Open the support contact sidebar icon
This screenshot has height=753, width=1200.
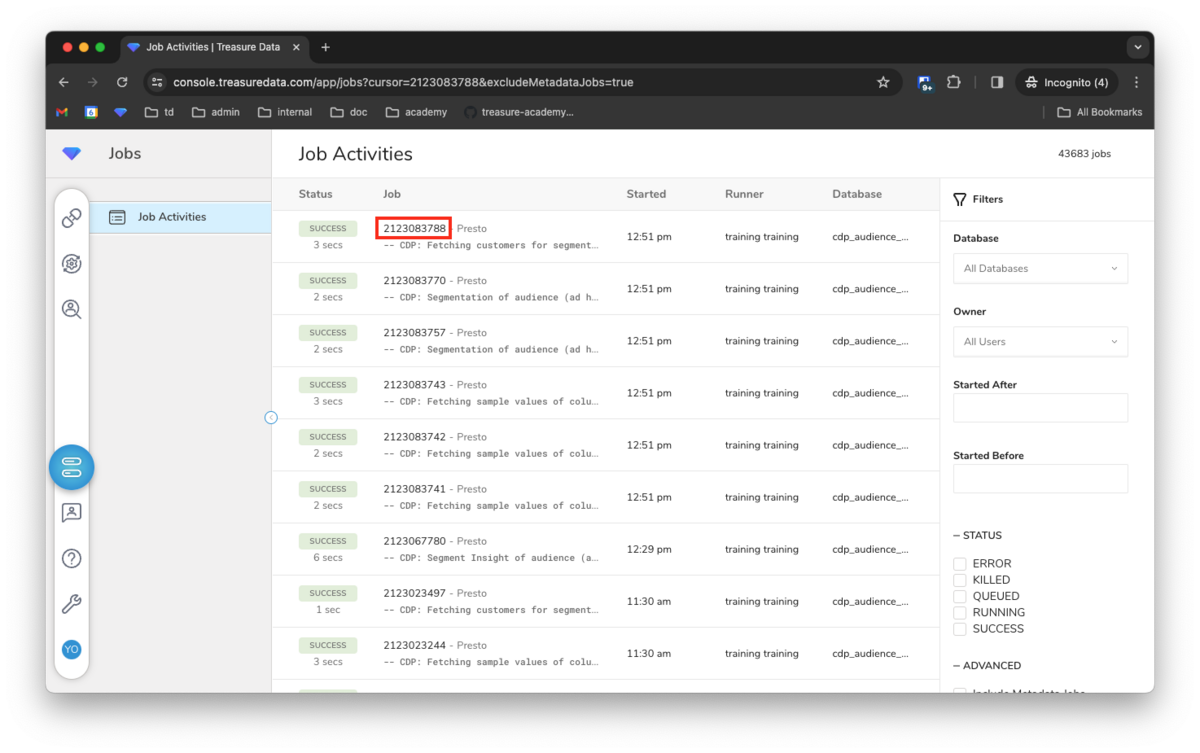coord(71,513)
